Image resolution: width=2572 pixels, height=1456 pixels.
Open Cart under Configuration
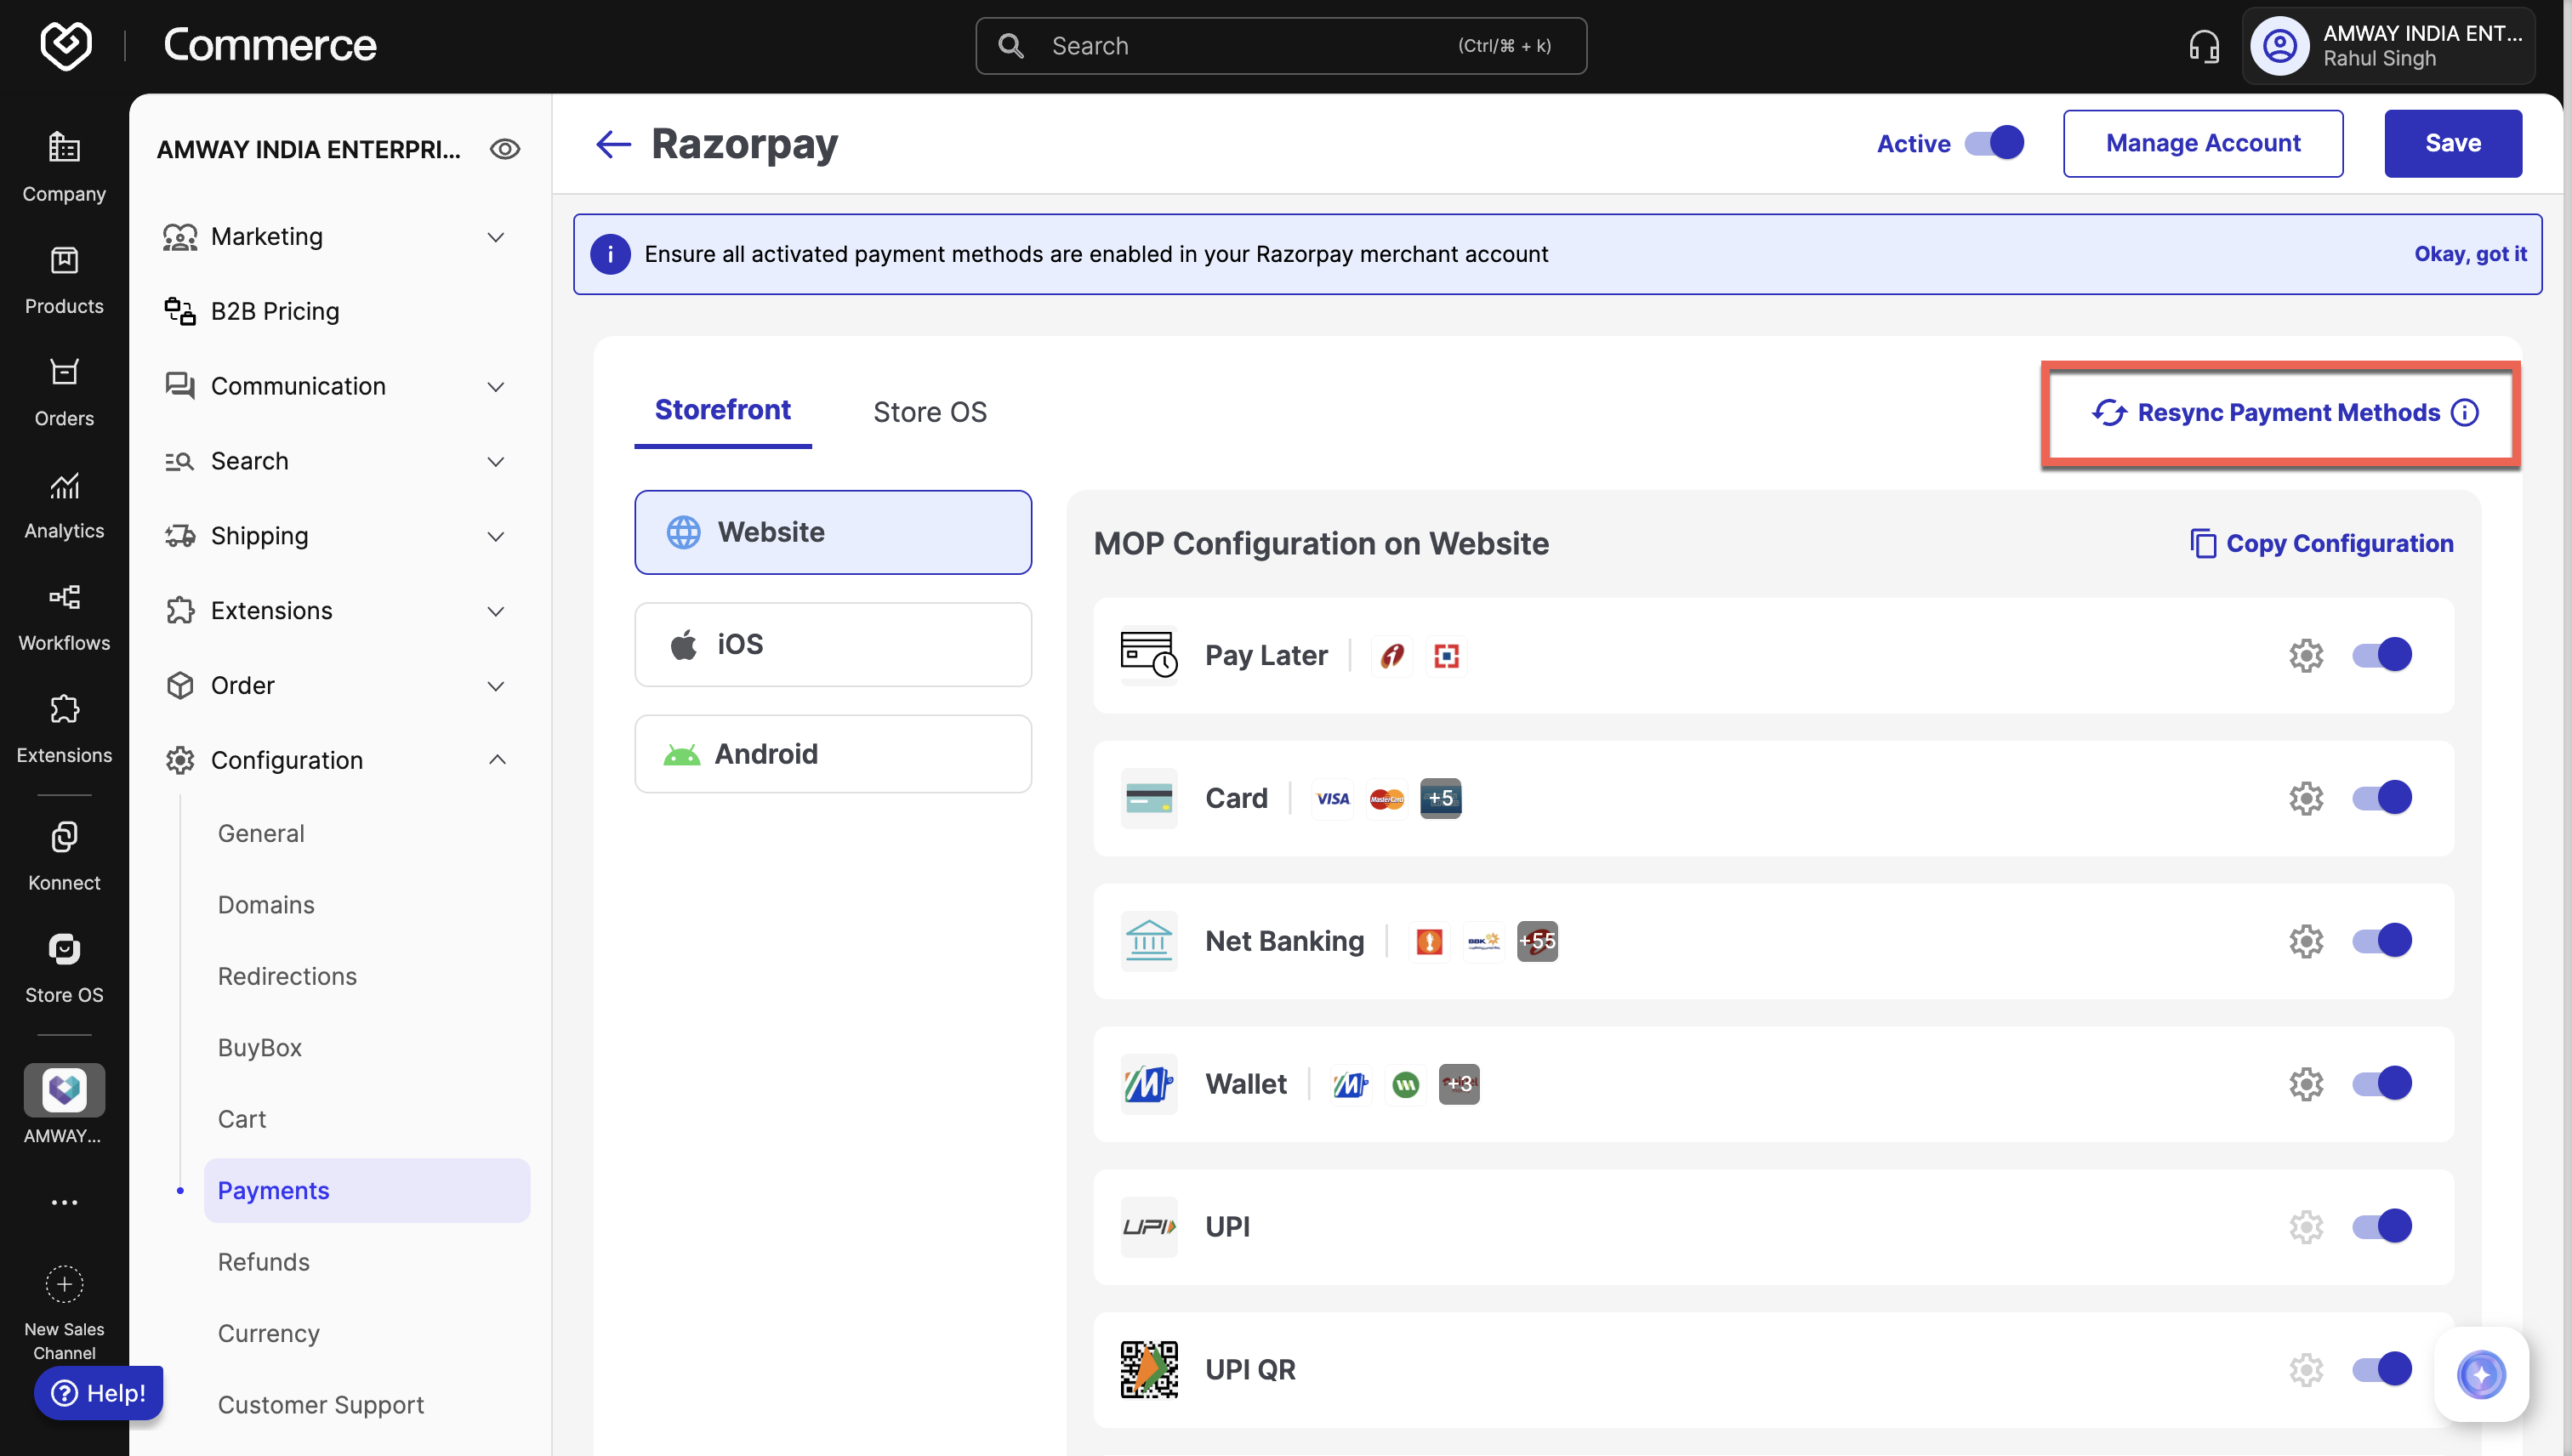point(242,1119)
